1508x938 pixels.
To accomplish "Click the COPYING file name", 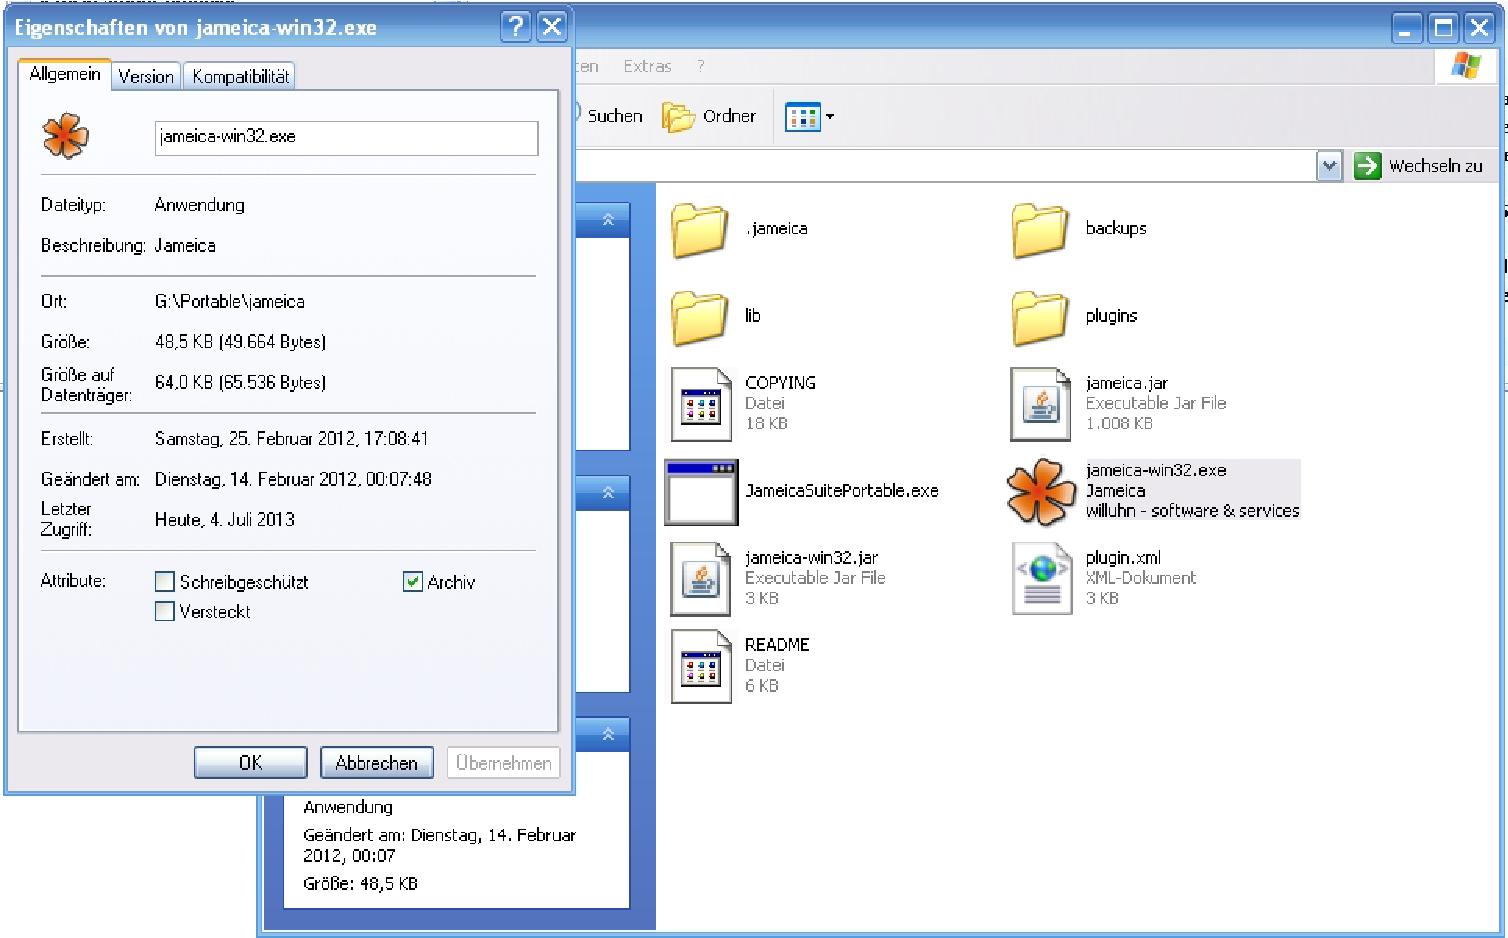I will (780, 383).
